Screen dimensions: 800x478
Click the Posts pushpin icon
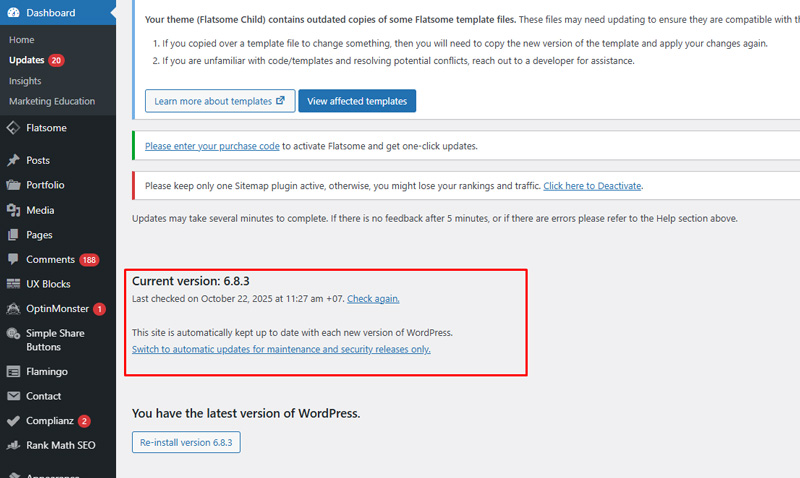(x=13, y=160)
